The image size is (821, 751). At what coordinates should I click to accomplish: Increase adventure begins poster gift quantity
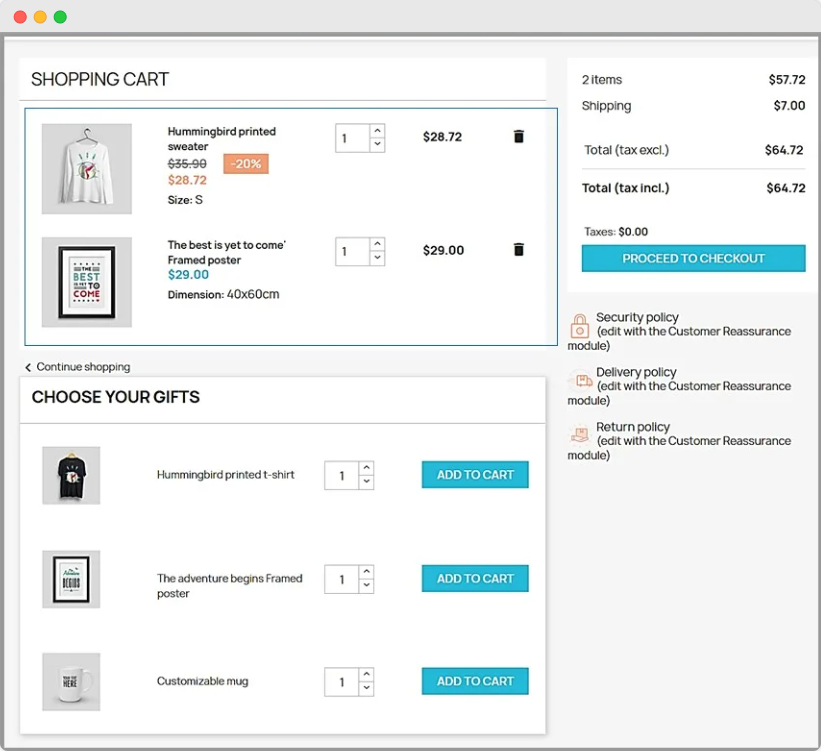(366, 572)
